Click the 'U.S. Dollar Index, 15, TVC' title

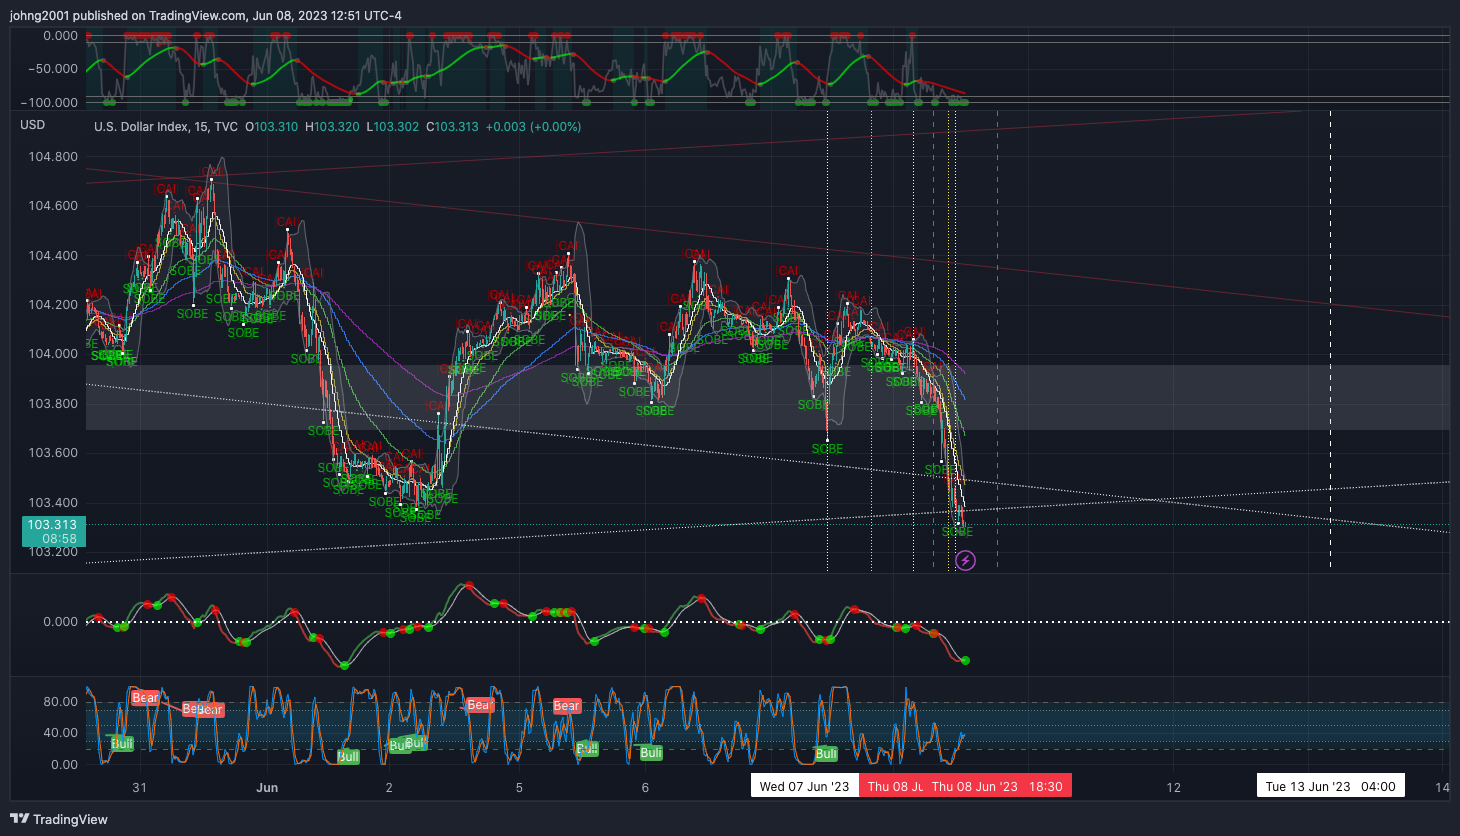(x=166, y=127)
